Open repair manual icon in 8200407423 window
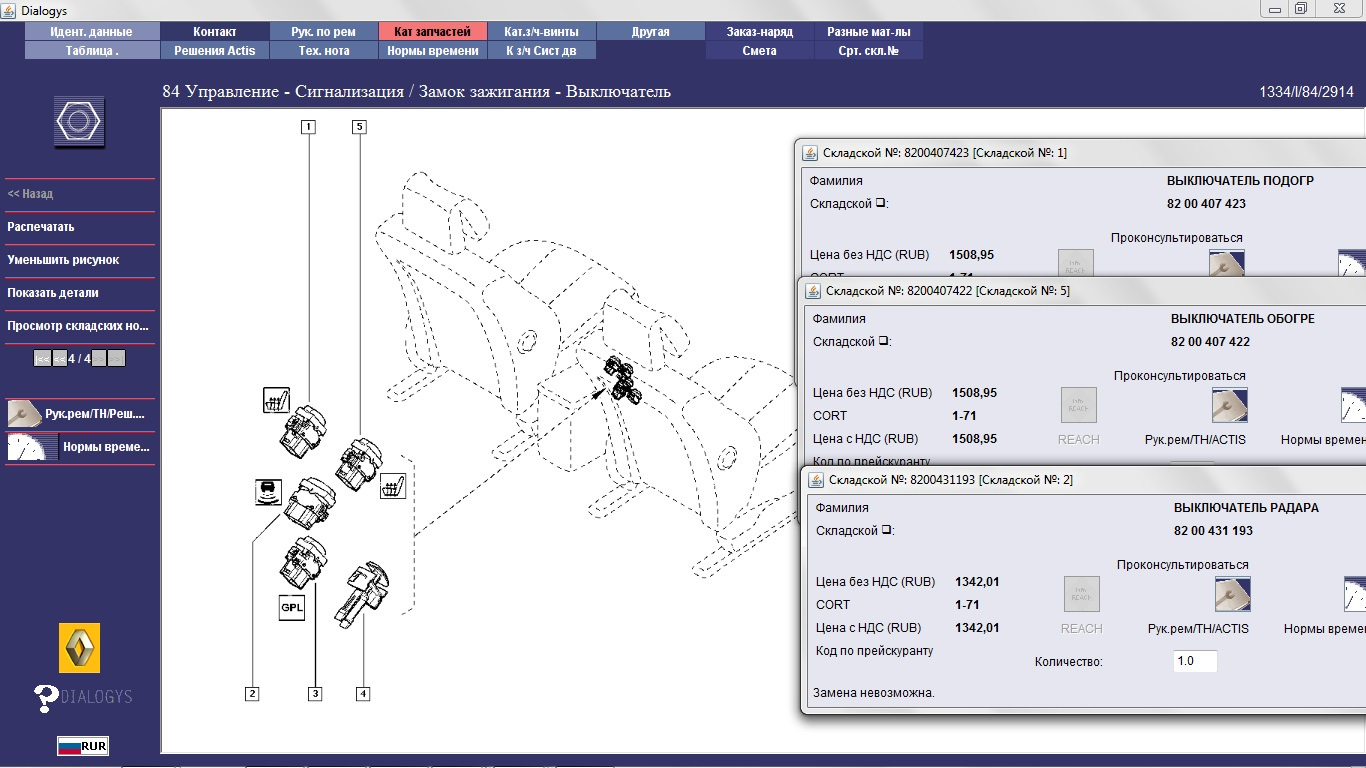Screen dimensions: 1366x768 pyautogui.click(x=1226, y=263)
